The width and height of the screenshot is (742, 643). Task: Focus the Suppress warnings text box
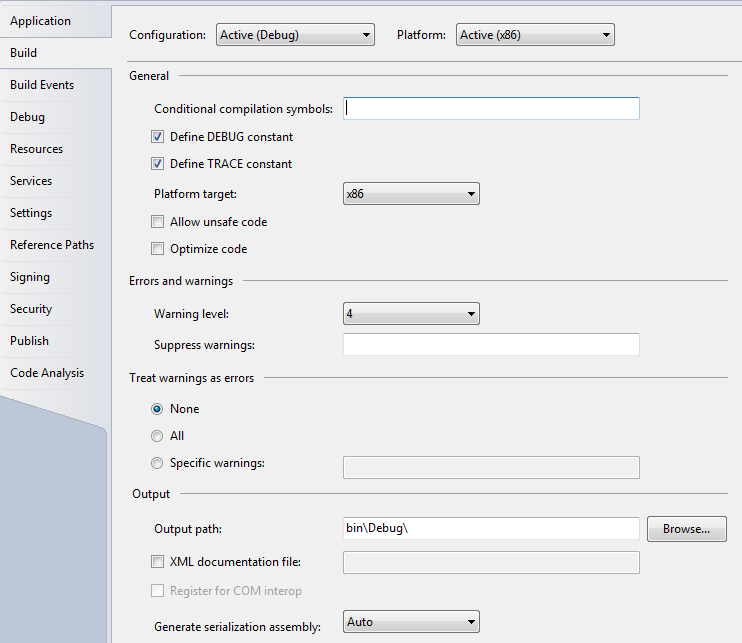(x=491, y=345)
